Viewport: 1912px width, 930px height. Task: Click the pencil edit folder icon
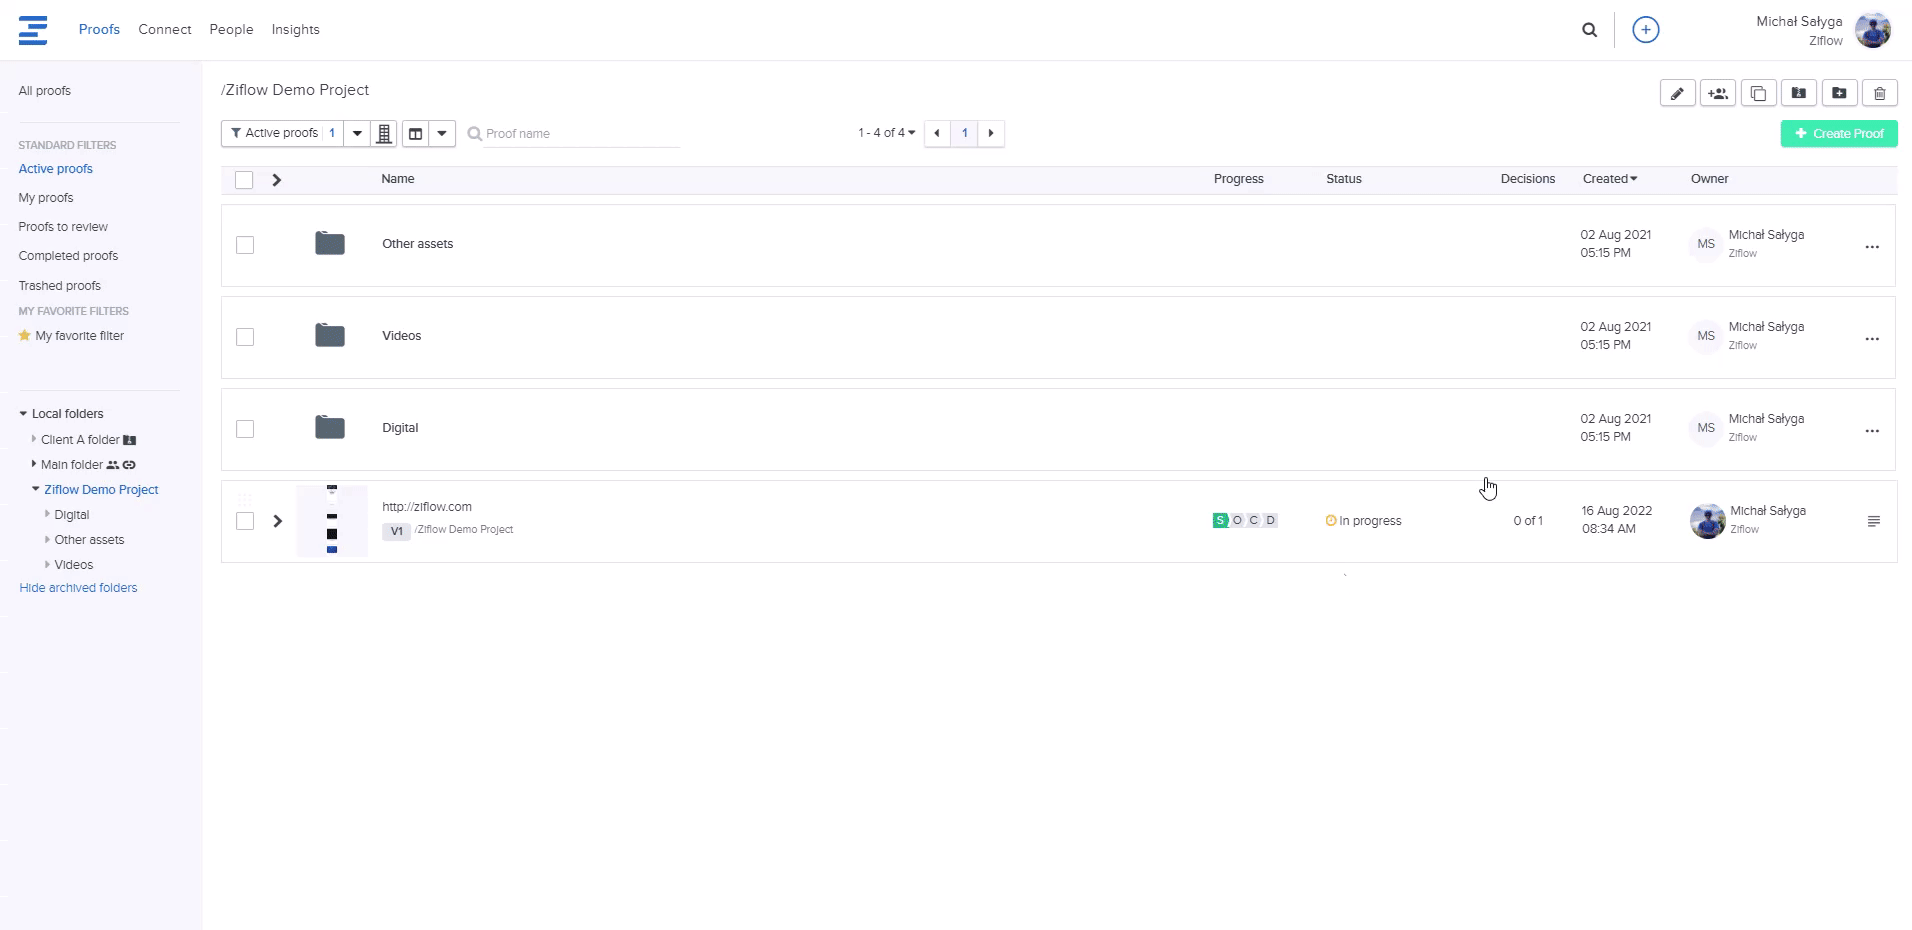click(x=1677, y=93)
